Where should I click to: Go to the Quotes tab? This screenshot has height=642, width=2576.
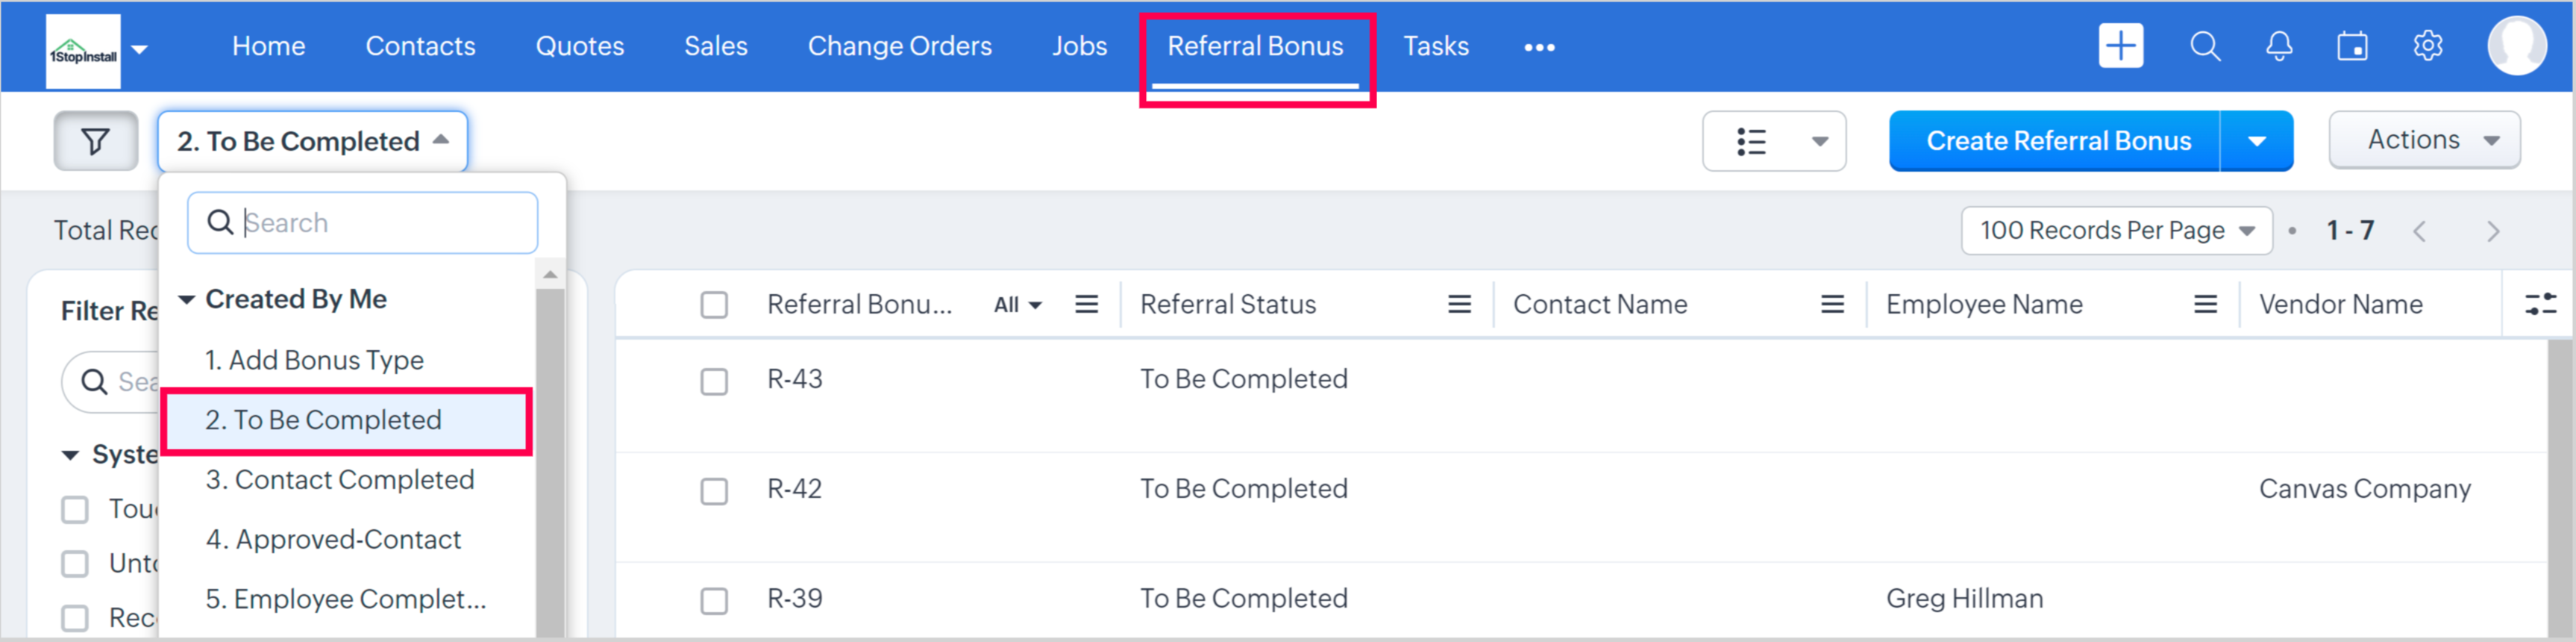point(579,46)
